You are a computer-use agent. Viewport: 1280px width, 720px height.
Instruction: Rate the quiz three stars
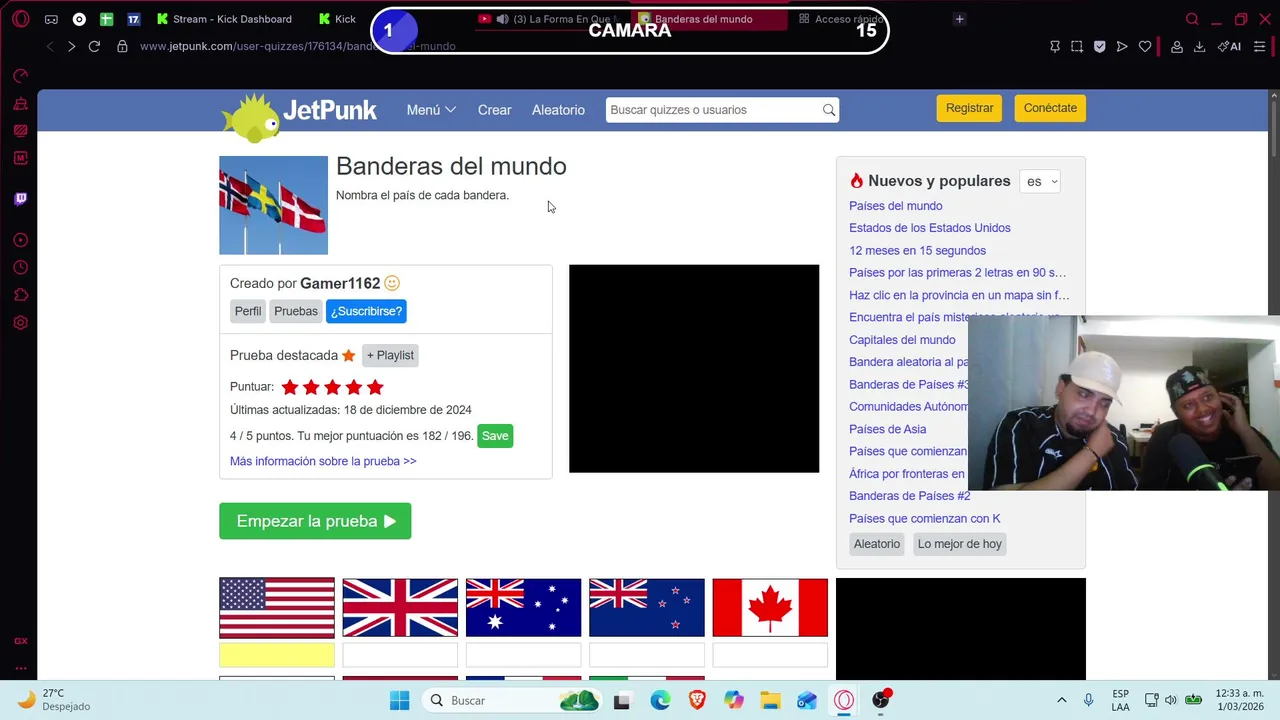pyautogui.click(x=332, y=387)
